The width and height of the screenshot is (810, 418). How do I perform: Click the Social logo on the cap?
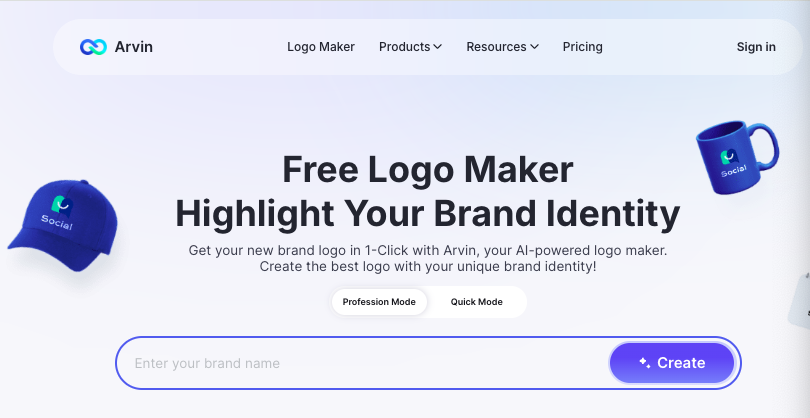(x=59, y=213)
